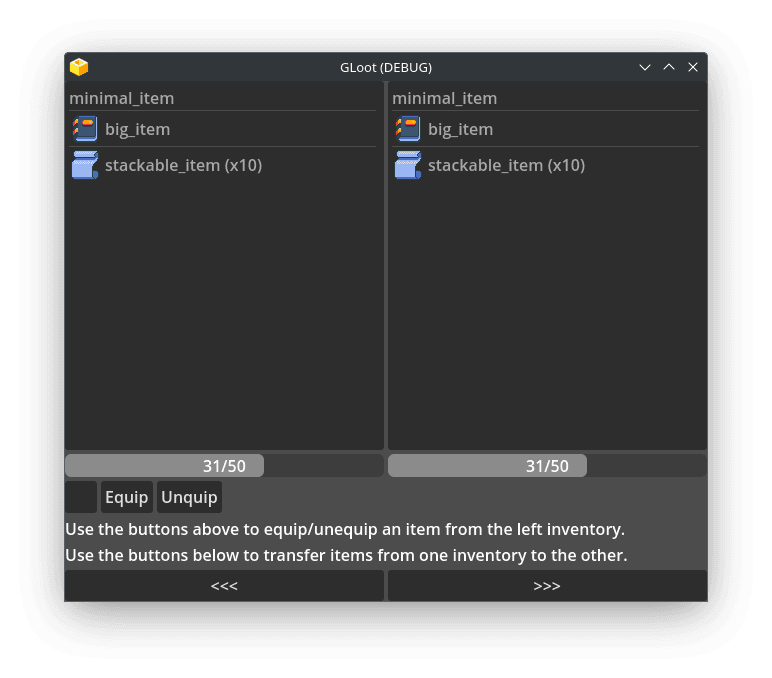Click the left inventory 31/50 capacity bar
772x678 pixels.
click(224, 466)
